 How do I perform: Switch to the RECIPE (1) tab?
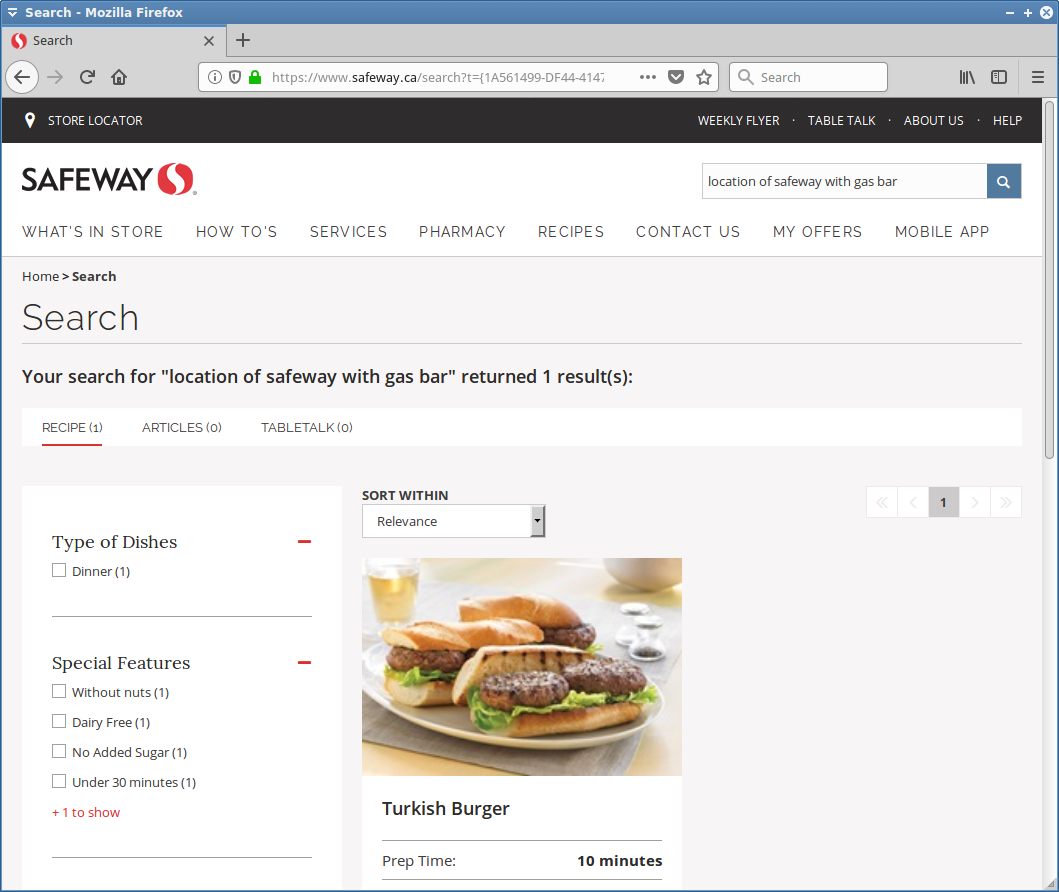(72, 427)
